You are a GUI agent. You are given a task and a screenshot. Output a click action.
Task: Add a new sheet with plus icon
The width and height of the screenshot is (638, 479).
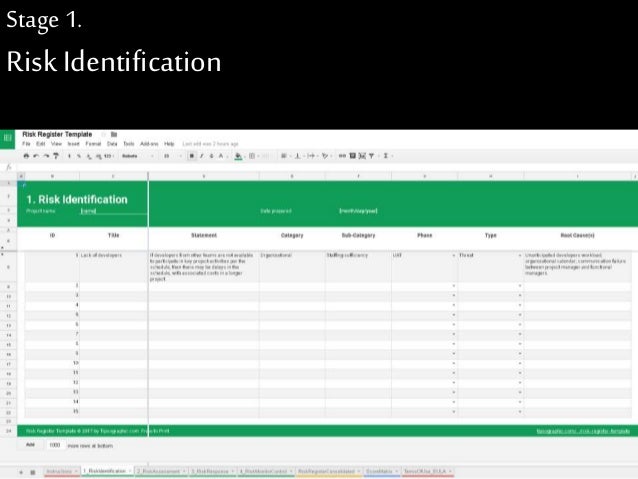[21, 470]
